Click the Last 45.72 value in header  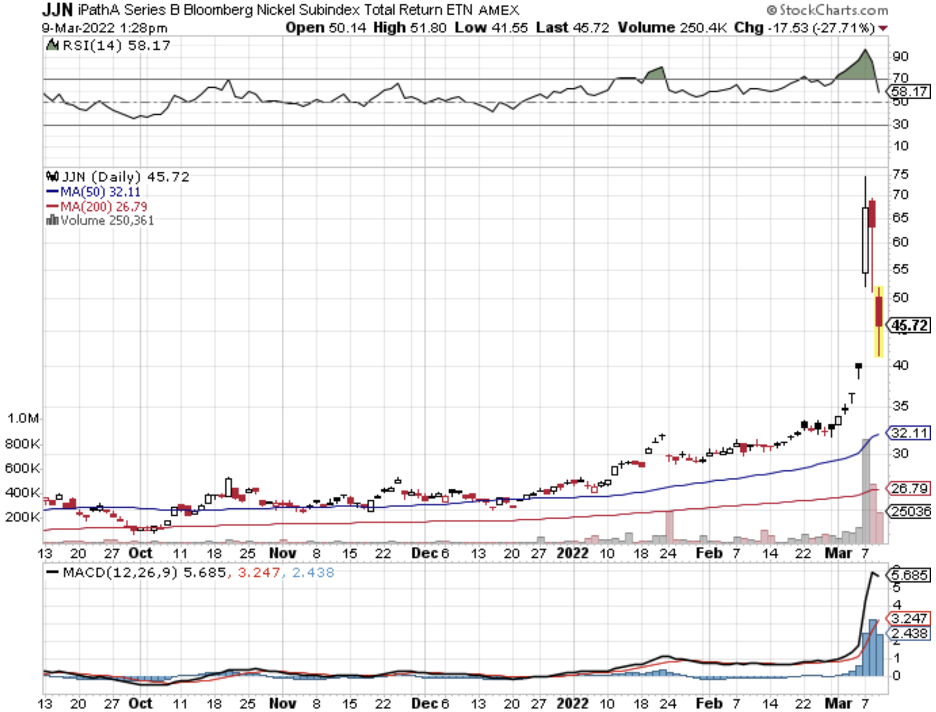(x=572, y=27)
